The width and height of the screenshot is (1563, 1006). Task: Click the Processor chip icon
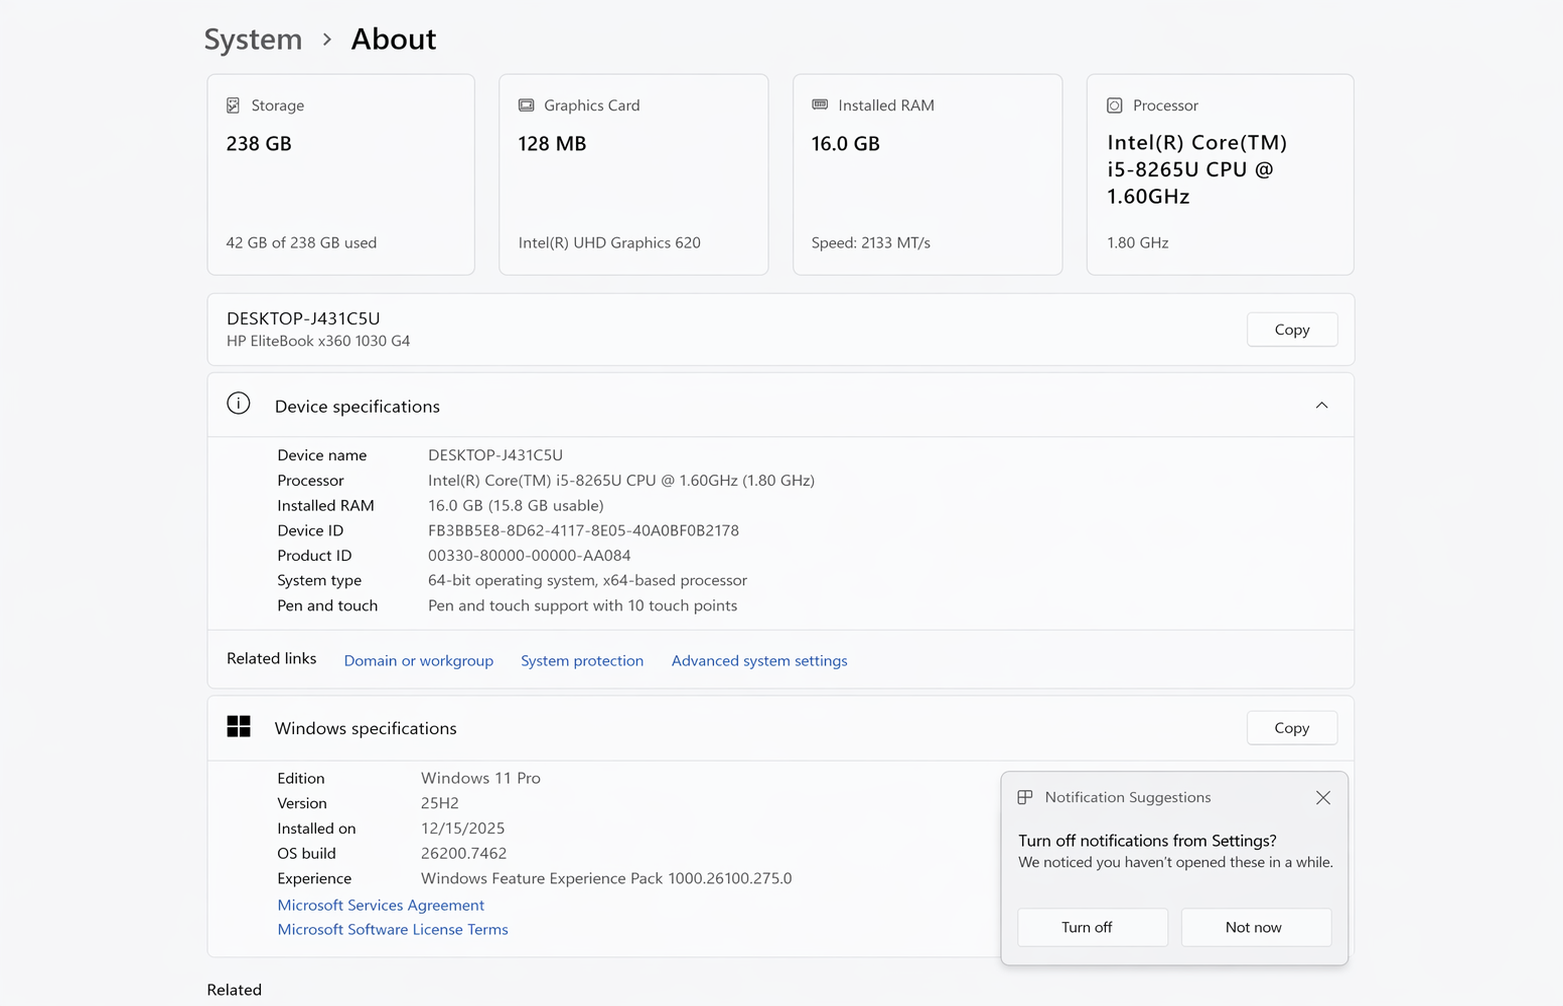(x=1114, y=105)
